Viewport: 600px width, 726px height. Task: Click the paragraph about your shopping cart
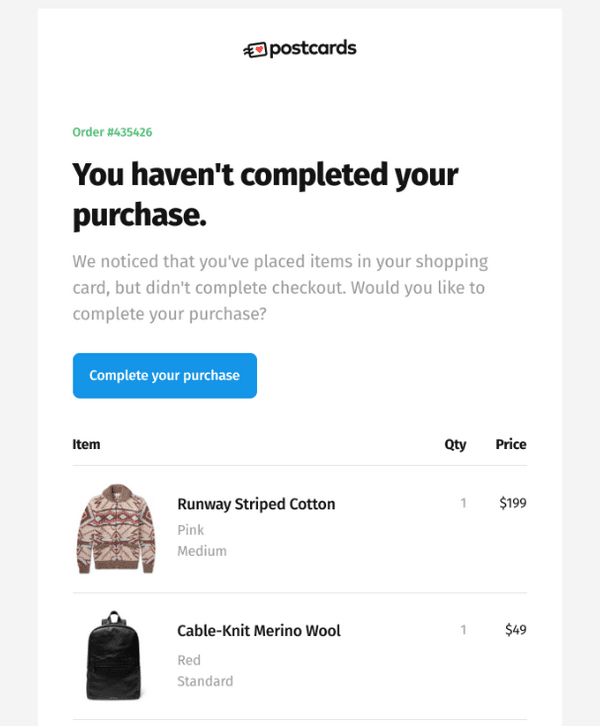[x=280, y=288]
